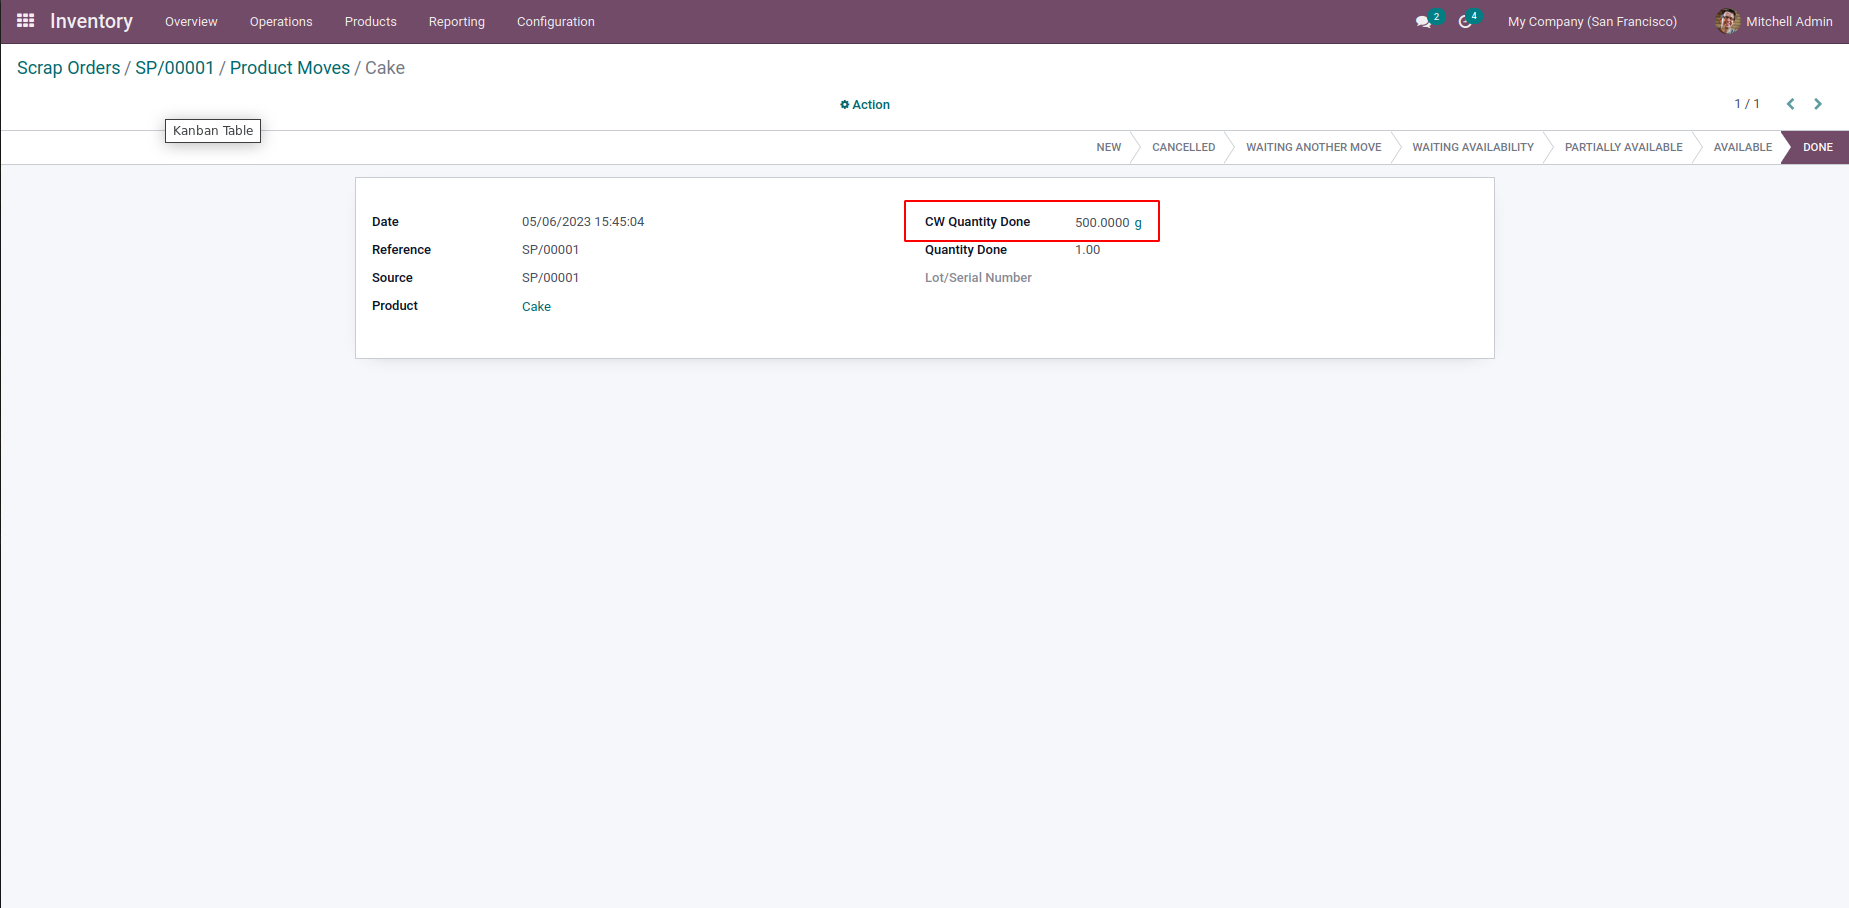Select the AVAILABLE status stage

pos(1743,147)
